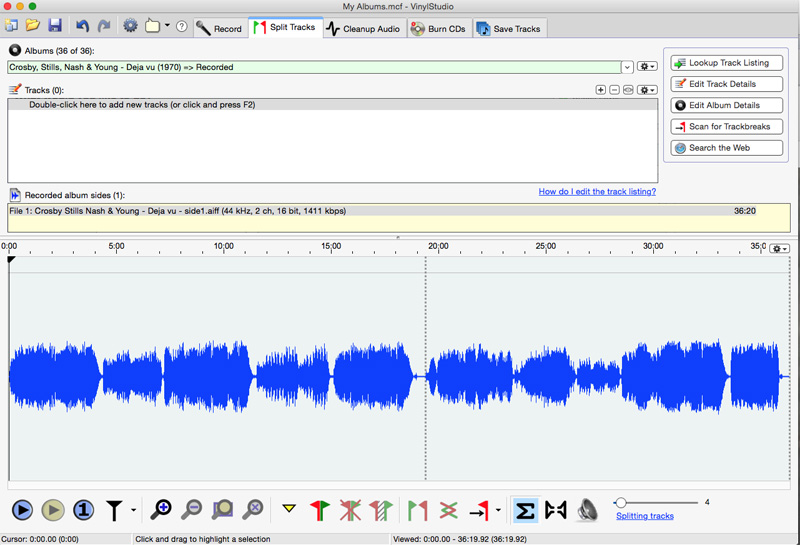This screenshot has width=800, height=545.
Task: Toggle the Sigma waveform view button
Action: (524, 510)
